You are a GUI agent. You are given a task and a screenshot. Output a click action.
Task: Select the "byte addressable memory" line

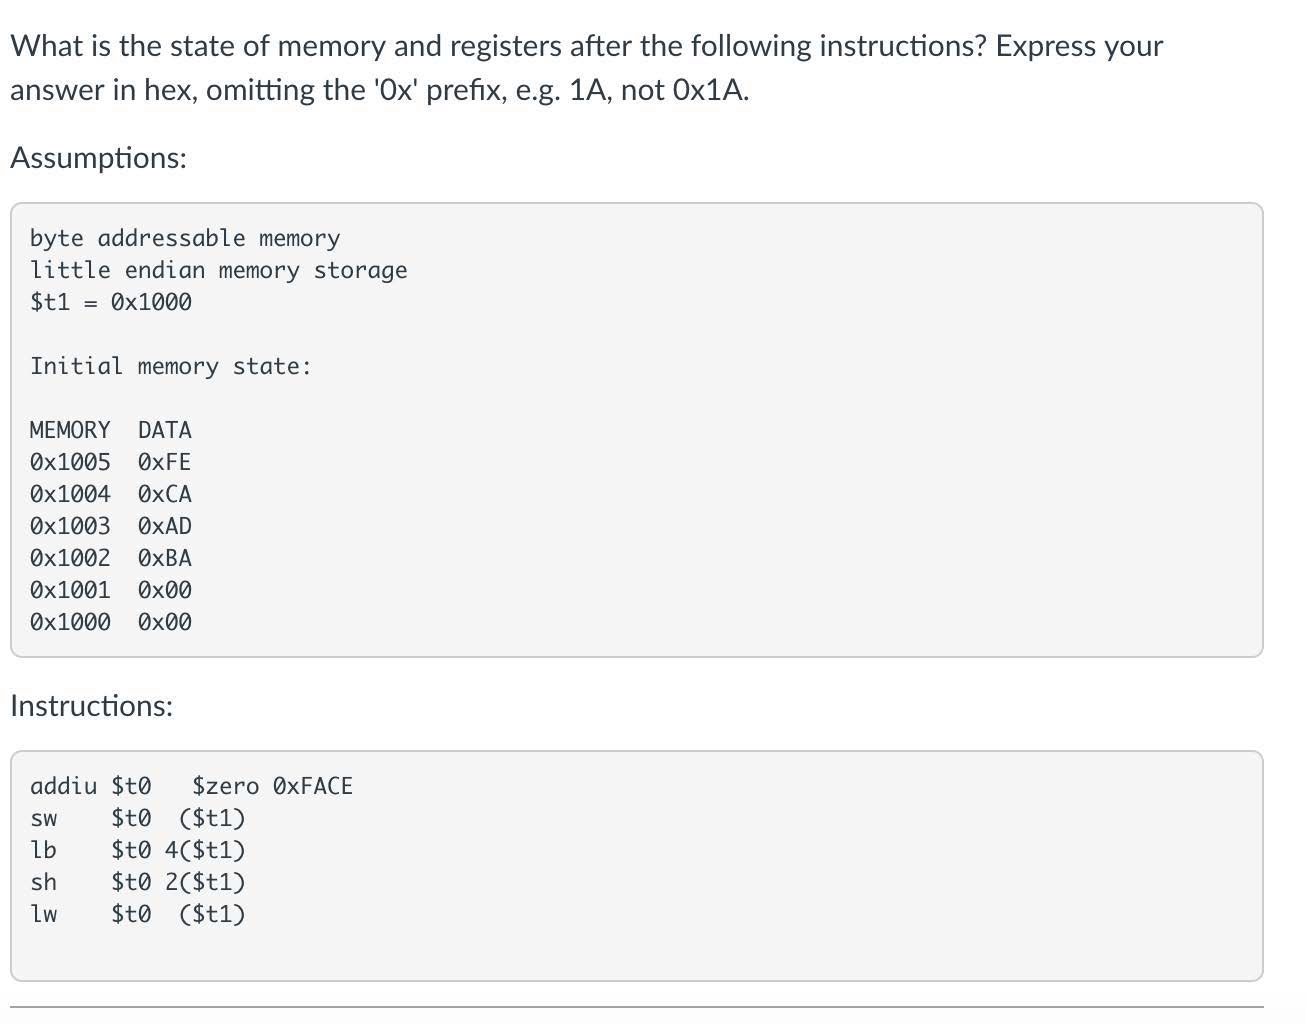[185, 238]
